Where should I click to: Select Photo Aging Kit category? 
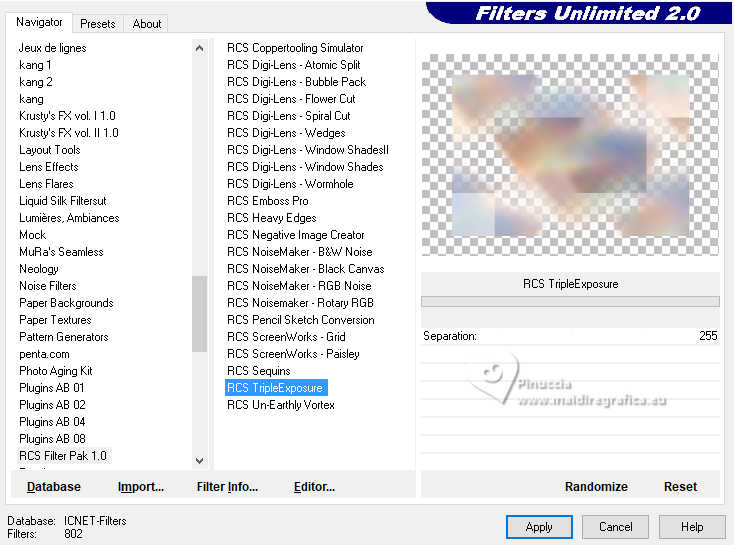tap(56, 371)
